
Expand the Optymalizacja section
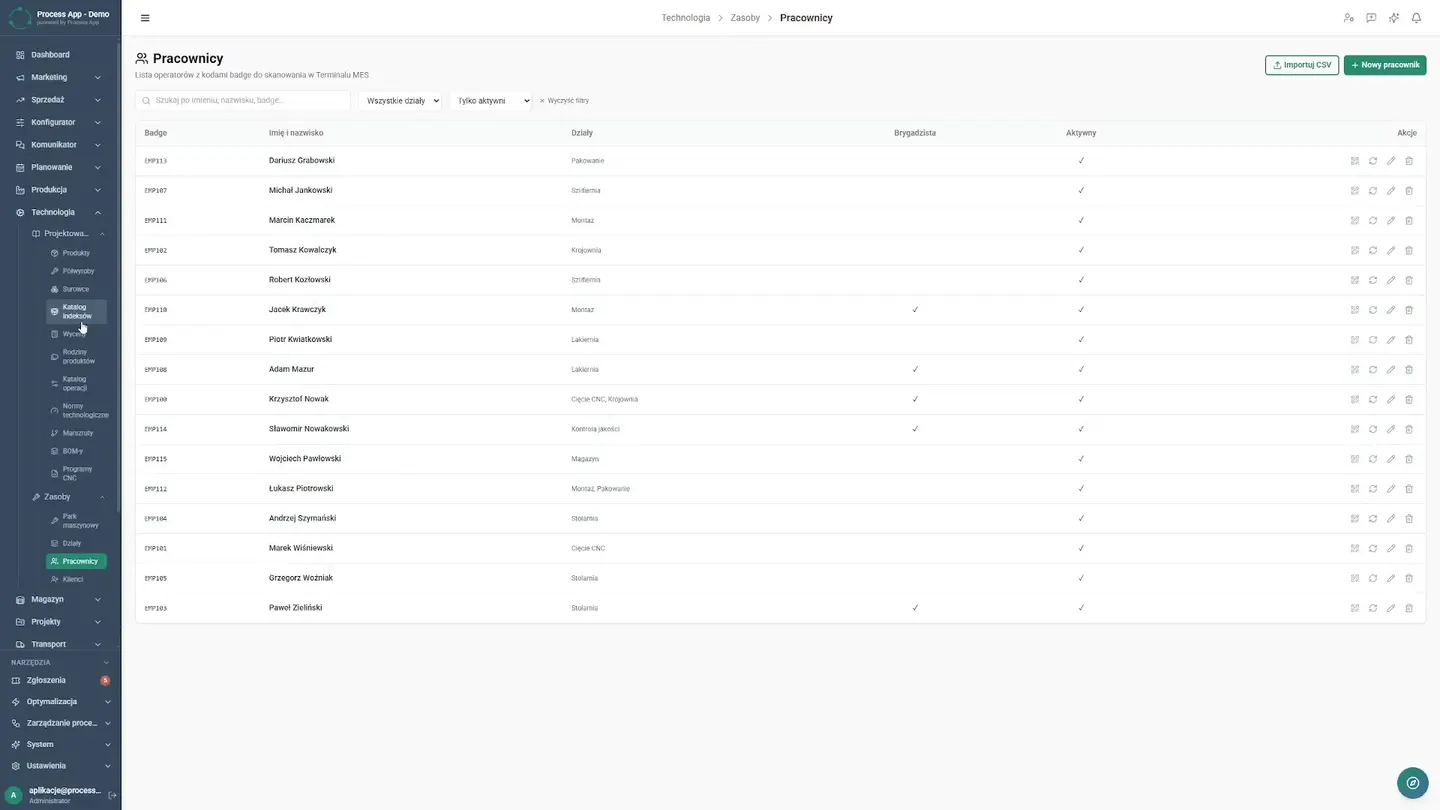(60, 702)
